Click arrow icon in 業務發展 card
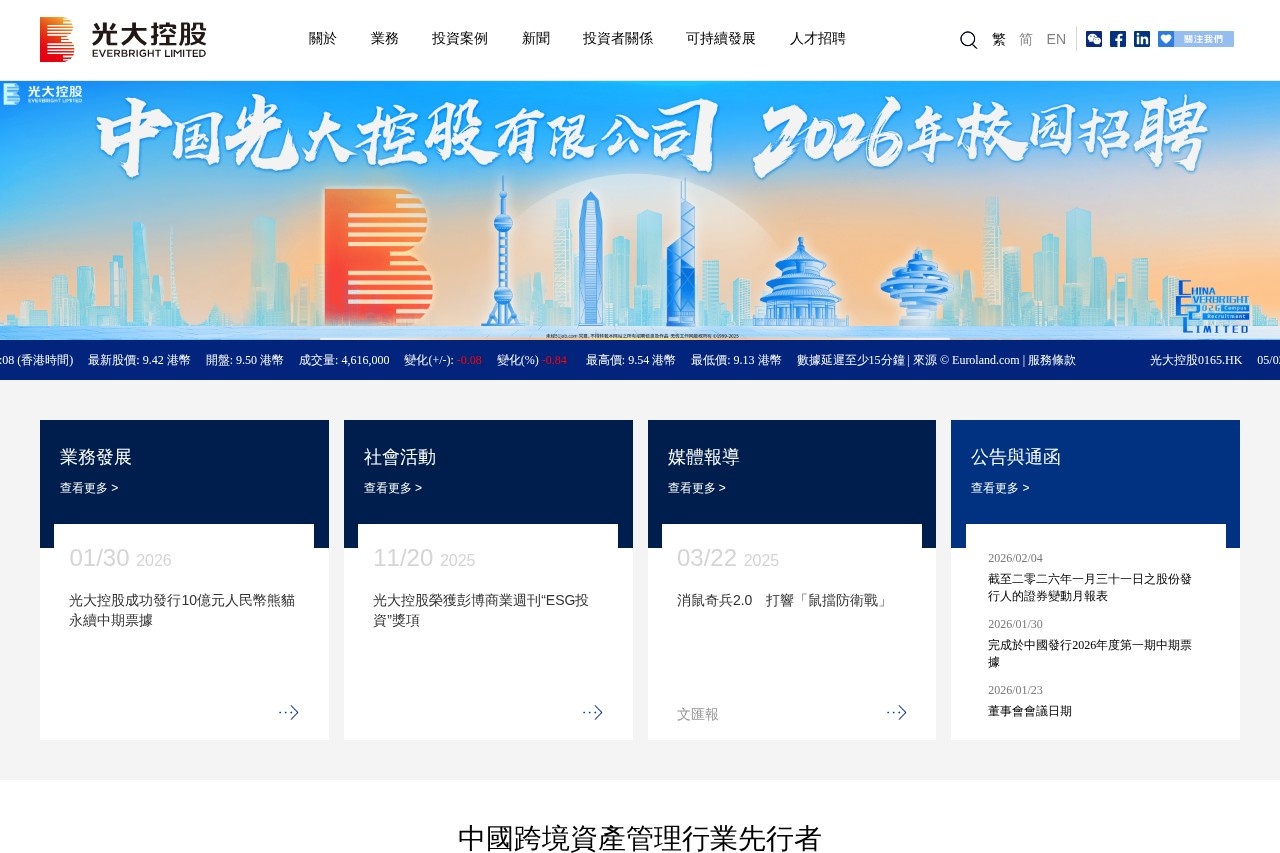 (x=288, y=712)
